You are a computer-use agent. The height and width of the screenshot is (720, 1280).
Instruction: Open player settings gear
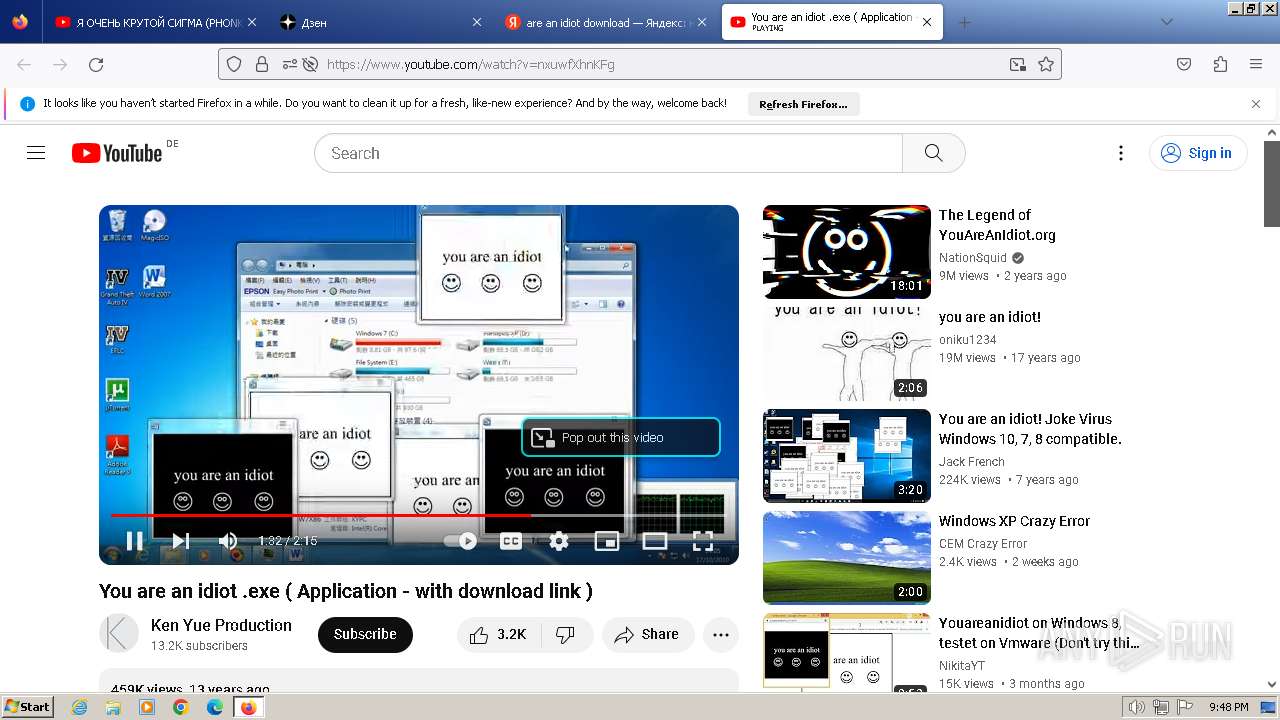point(559,541)
